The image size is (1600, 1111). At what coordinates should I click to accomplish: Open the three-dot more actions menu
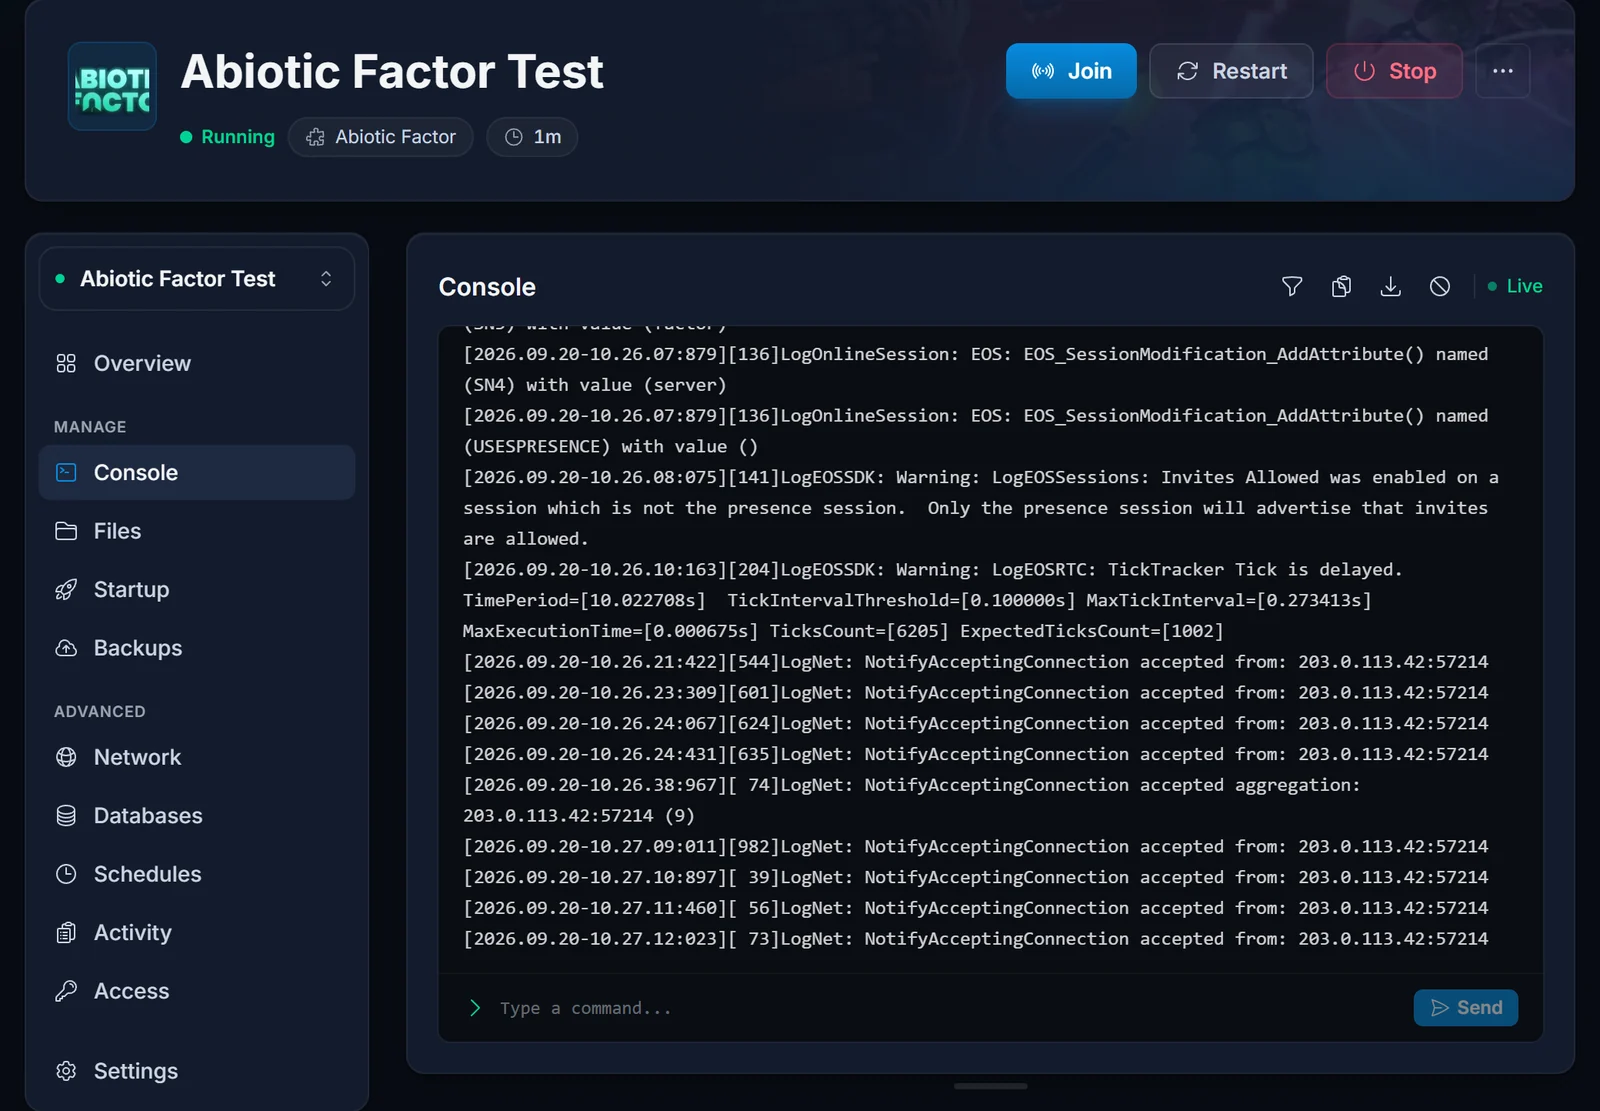tap(1502, 71)
